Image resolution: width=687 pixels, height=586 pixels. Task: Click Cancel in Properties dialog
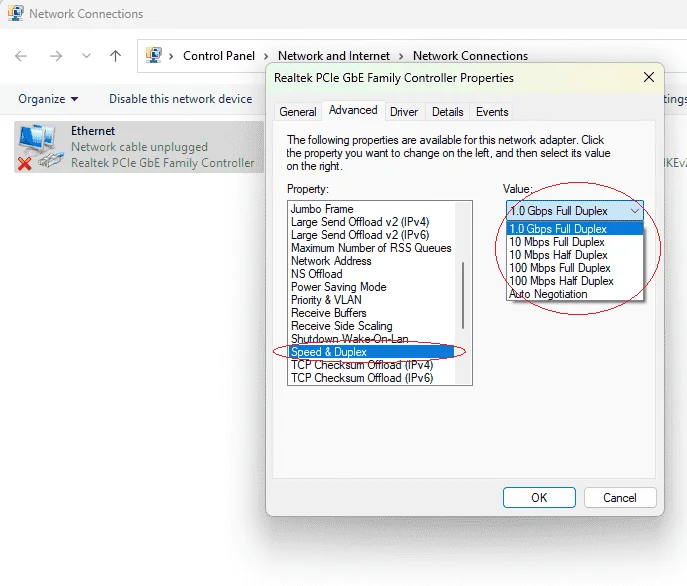[620, 497]
